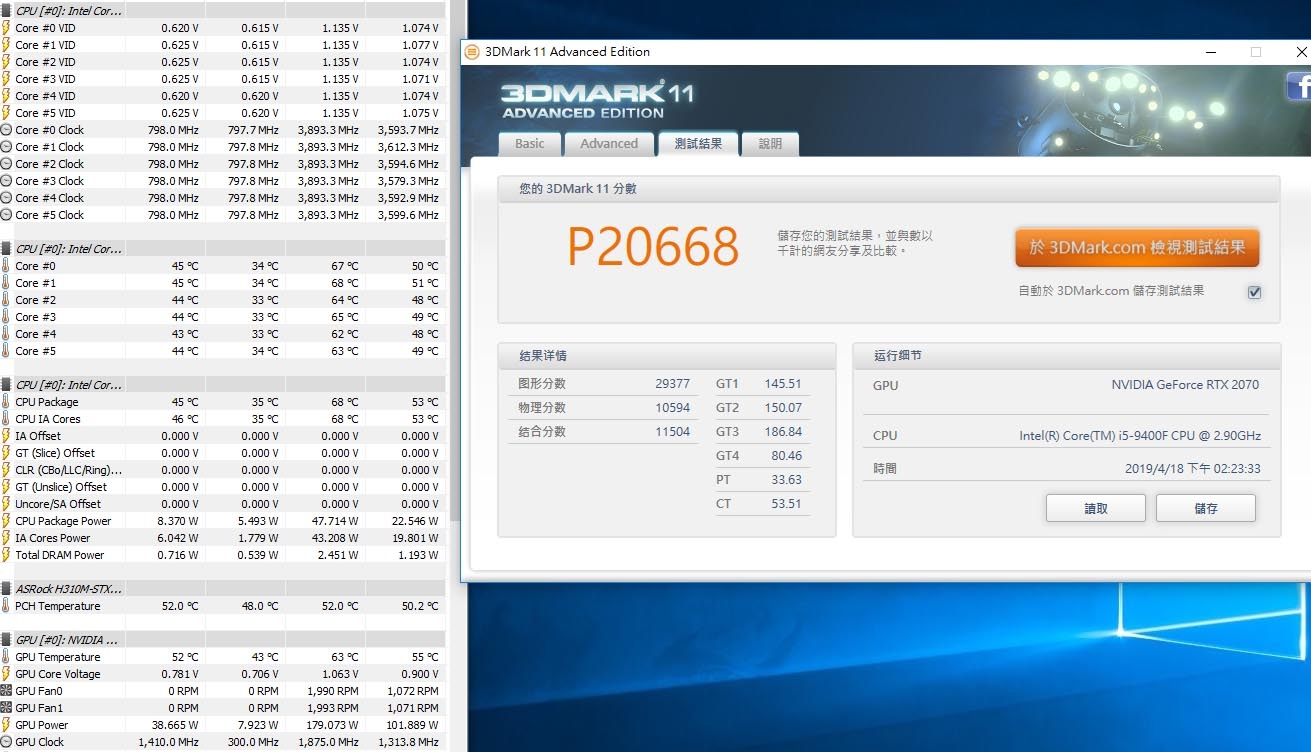Click the chip icon of ASRock H310M-STX header
Screen dimensions: 1311x752
click(6, 589)
